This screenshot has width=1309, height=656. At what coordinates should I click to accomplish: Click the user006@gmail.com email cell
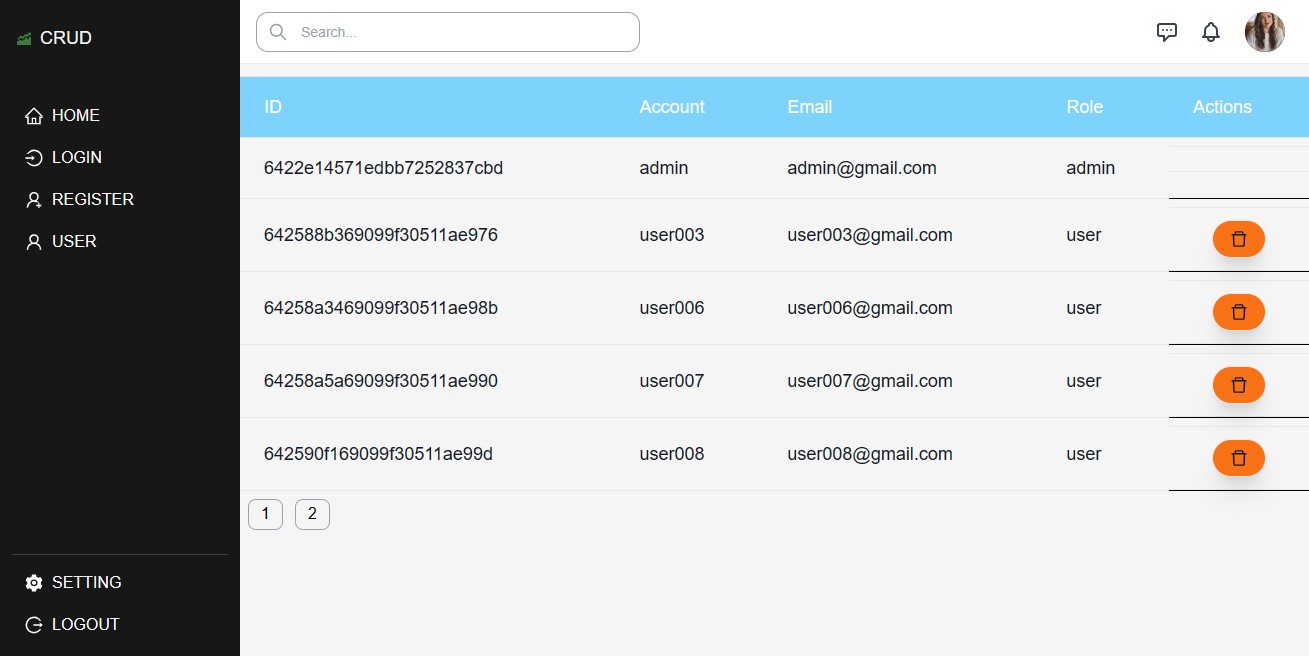[x=870, y=308]
